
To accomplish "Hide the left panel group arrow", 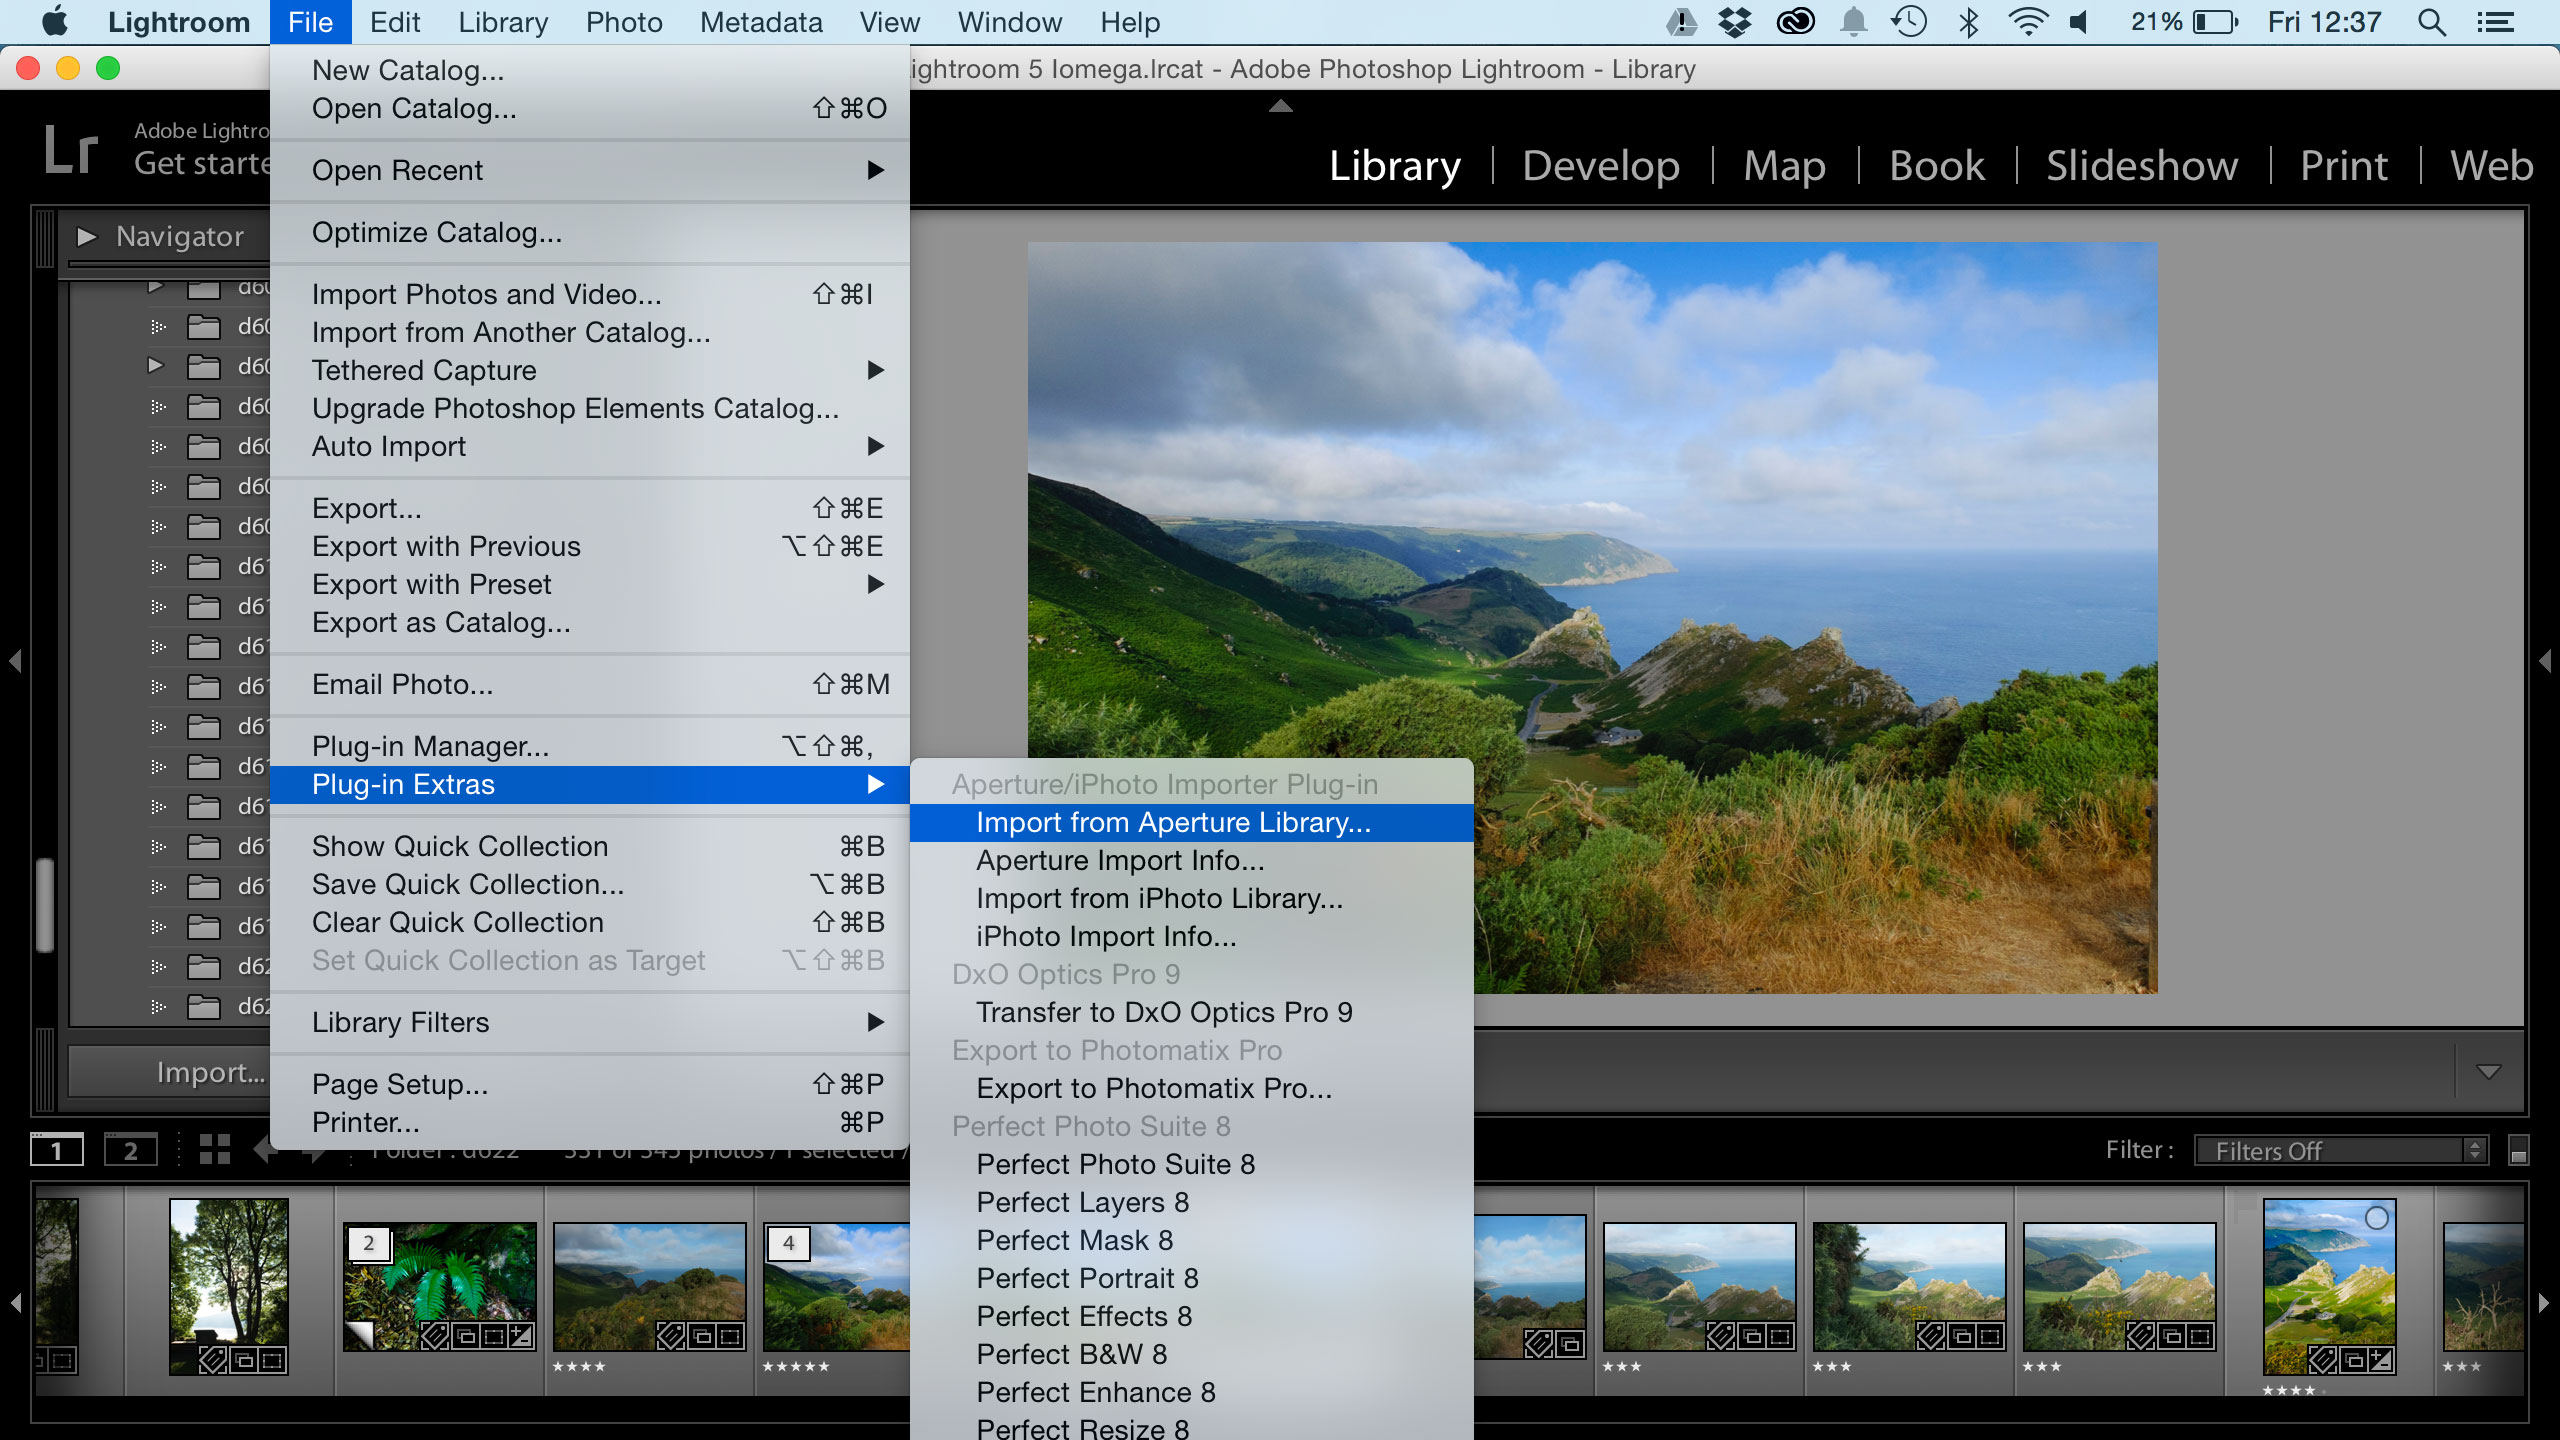I will pyautogui.click(x=15, y=661).
